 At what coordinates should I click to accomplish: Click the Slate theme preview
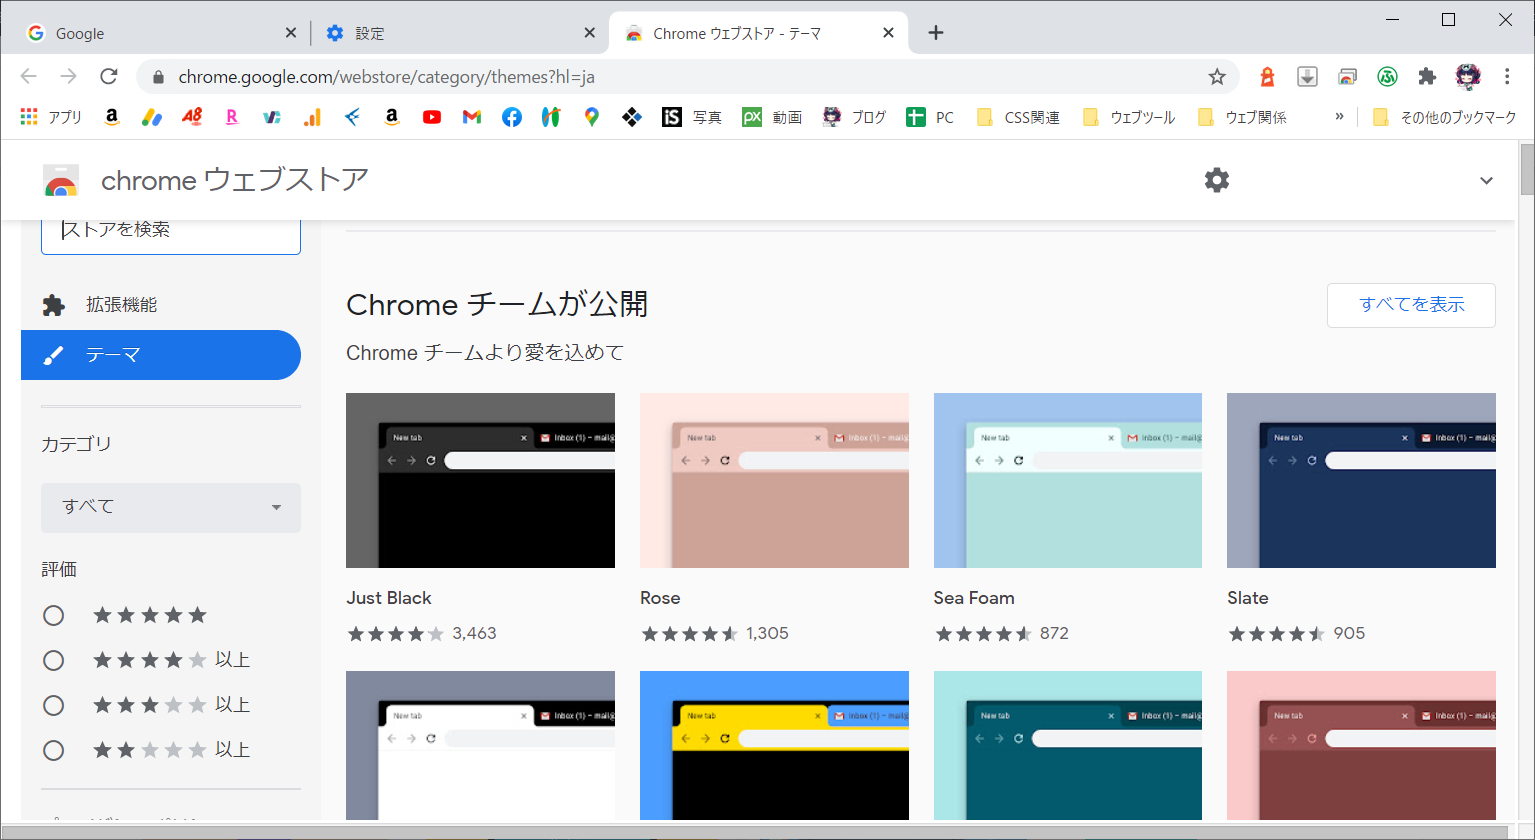[1361, 480]
